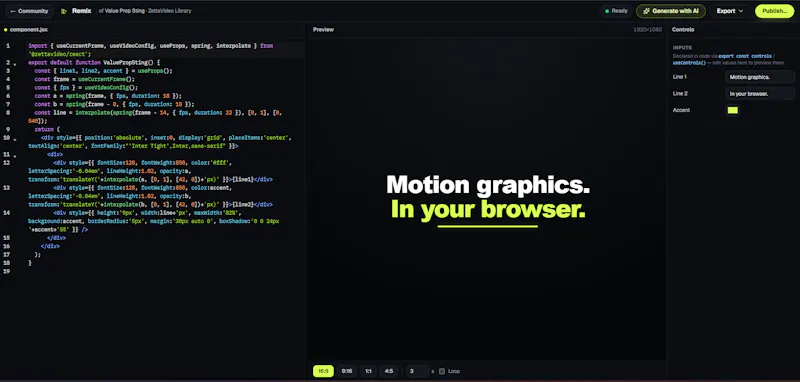Click the Ready status label
800x382 pixels.
pyautogui.click(x=619, y=11)
